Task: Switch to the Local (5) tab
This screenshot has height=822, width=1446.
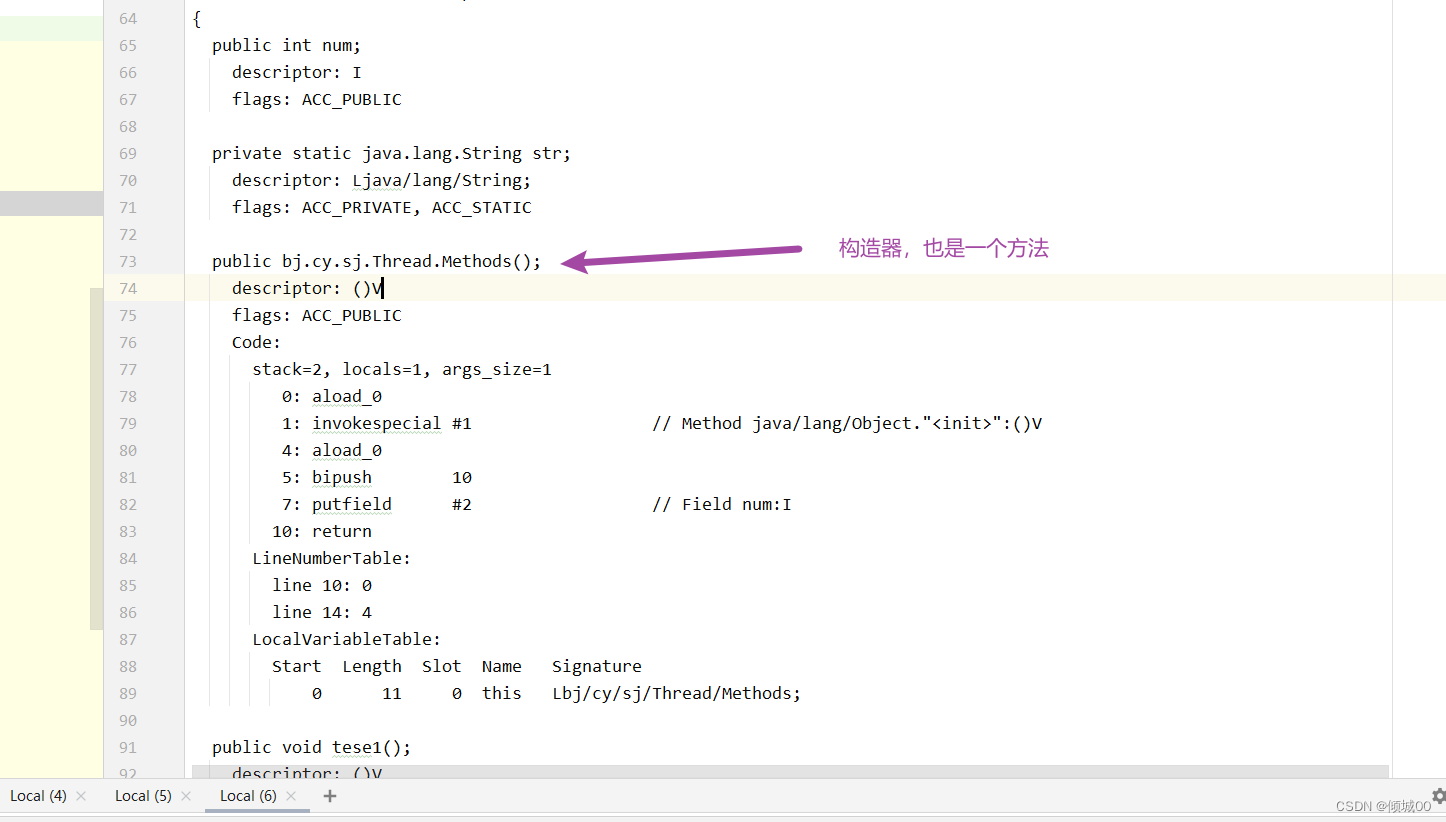Action: coord(143,796)
